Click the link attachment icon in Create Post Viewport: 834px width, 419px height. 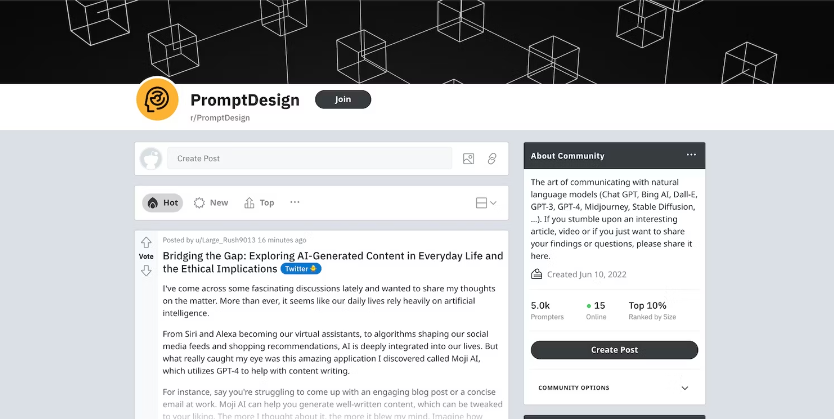click(x=492, y=158)
